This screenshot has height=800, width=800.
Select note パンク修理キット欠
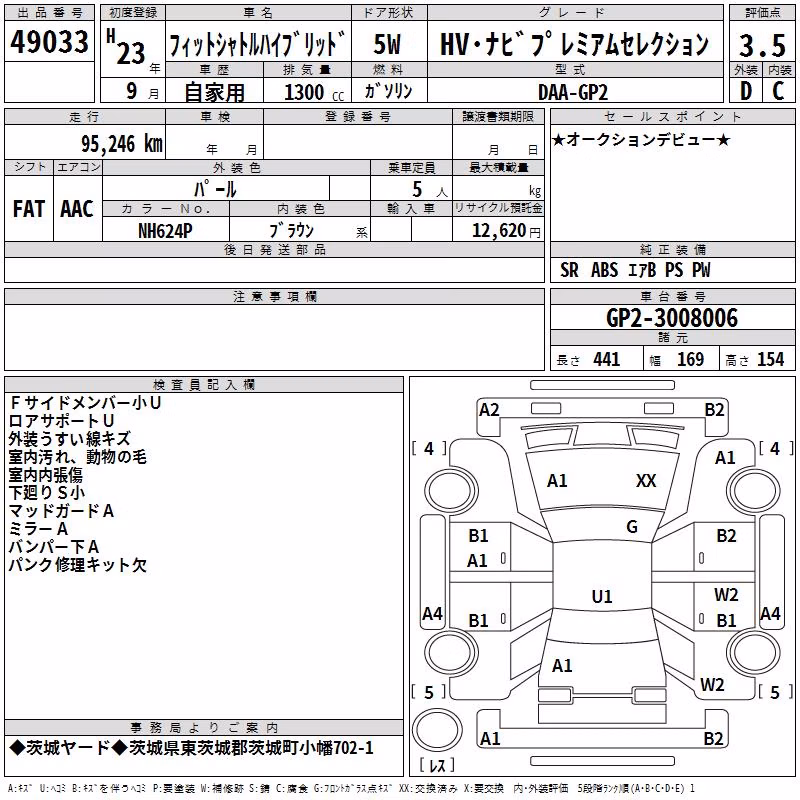click(x=78, y=565)
